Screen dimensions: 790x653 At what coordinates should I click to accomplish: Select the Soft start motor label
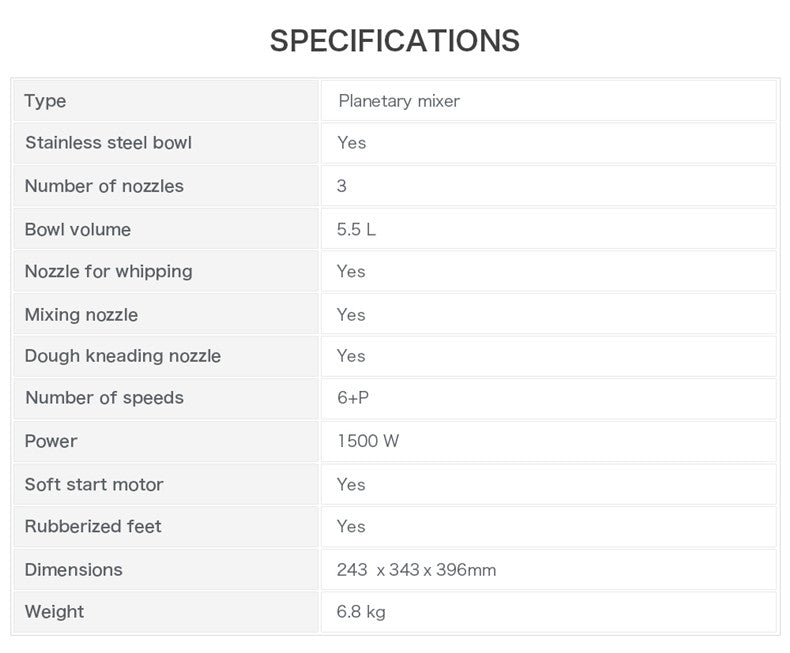[94, 485]
